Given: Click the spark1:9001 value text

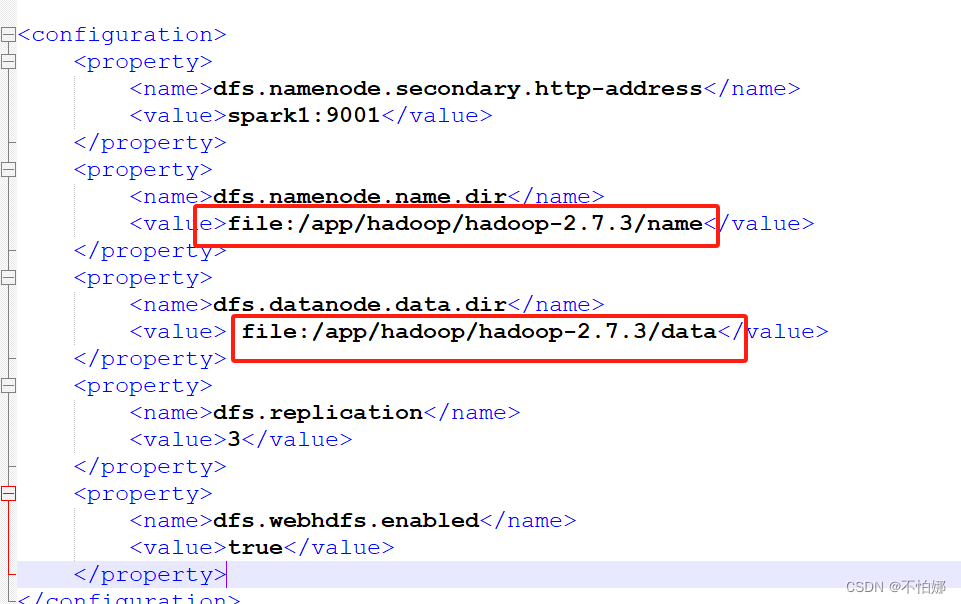Looking at the screenshot, I should pos(304,115).
